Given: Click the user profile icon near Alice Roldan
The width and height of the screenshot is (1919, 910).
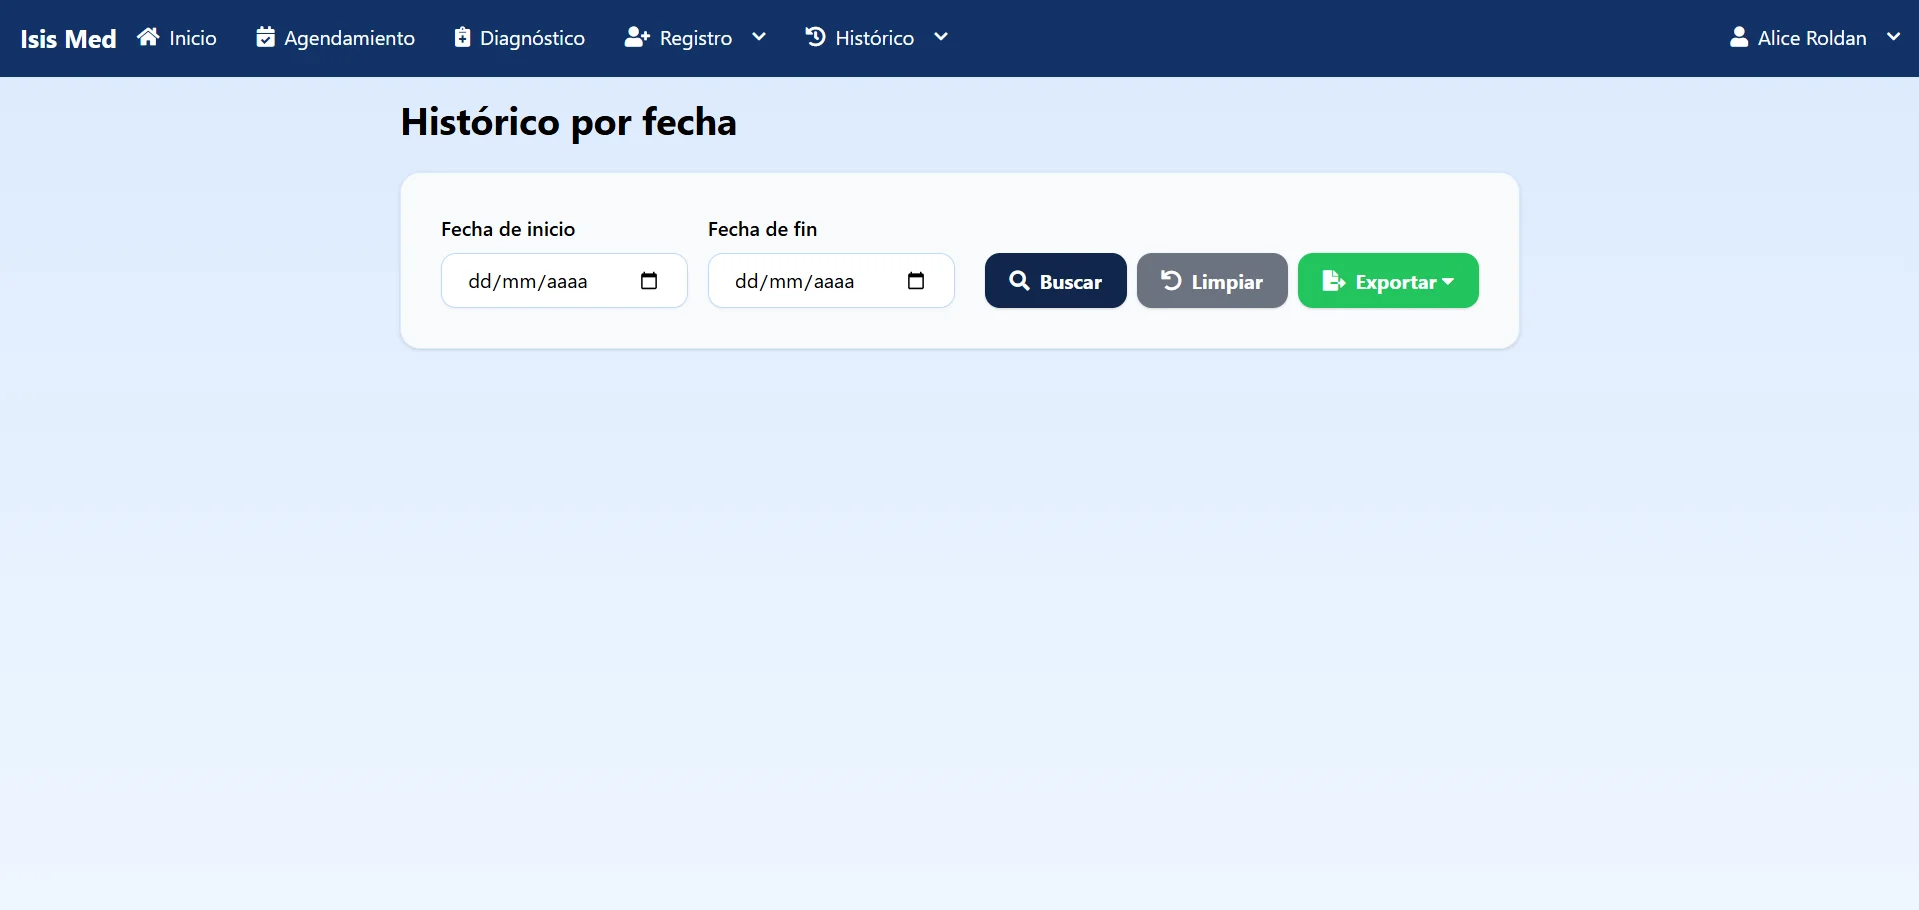Looking at the screenshot, I should click(x=1739, y=37).
